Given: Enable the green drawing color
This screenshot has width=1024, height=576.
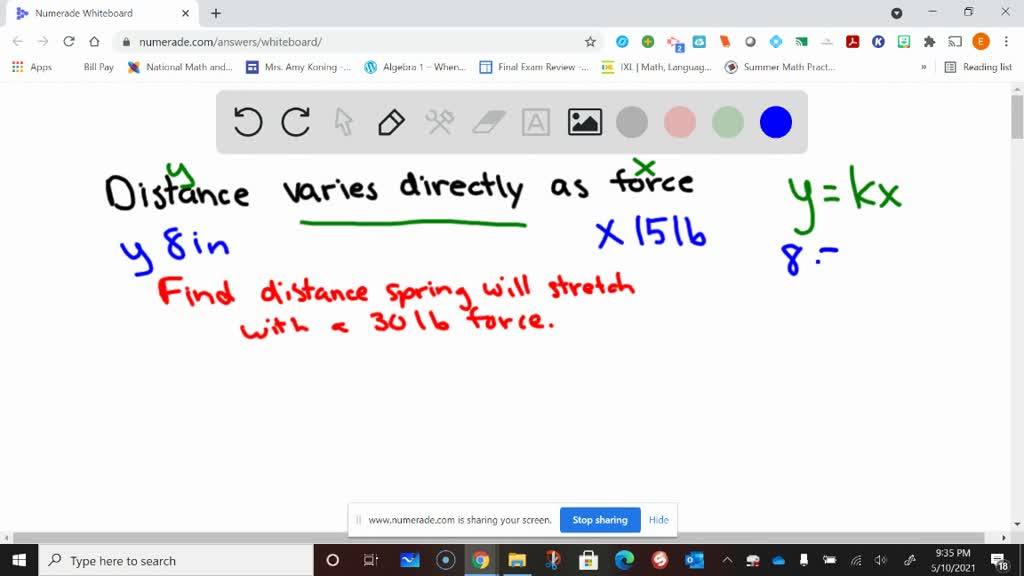Looking at the screenshot, I should 728,121.
